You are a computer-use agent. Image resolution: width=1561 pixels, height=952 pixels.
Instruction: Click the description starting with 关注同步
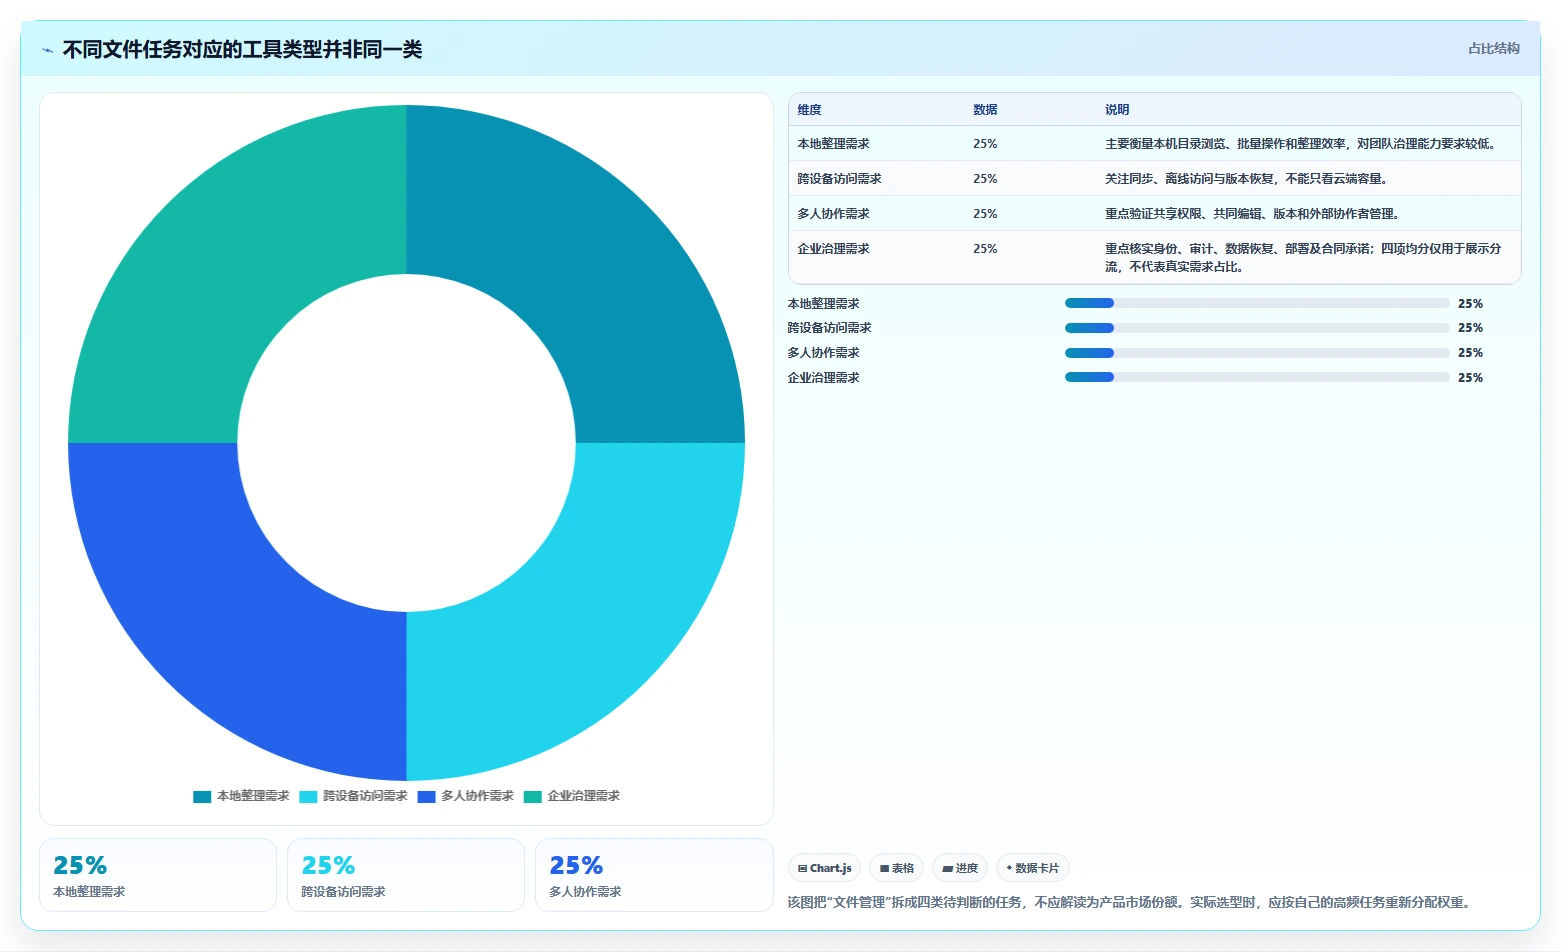click(1246, 179)
